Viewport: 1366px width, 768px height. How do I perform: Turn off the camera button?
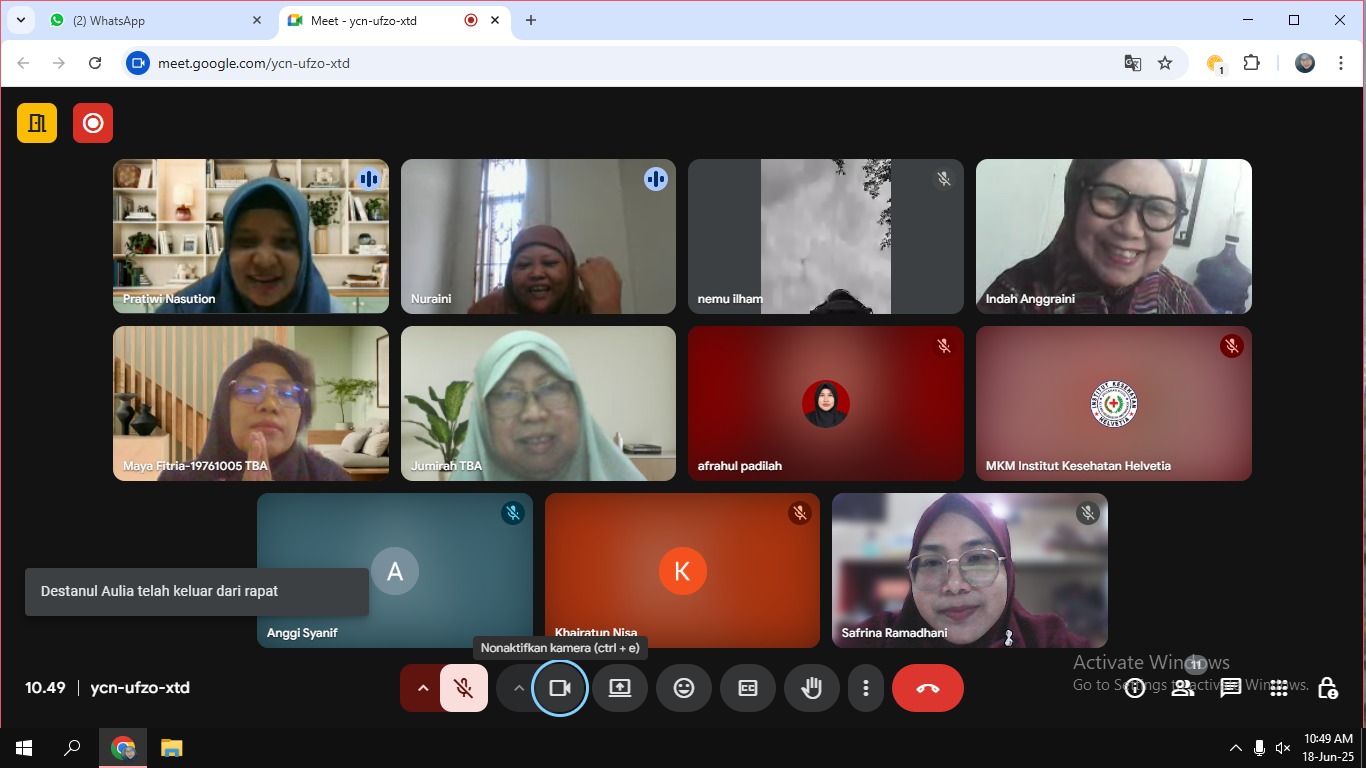coord(559,688)
